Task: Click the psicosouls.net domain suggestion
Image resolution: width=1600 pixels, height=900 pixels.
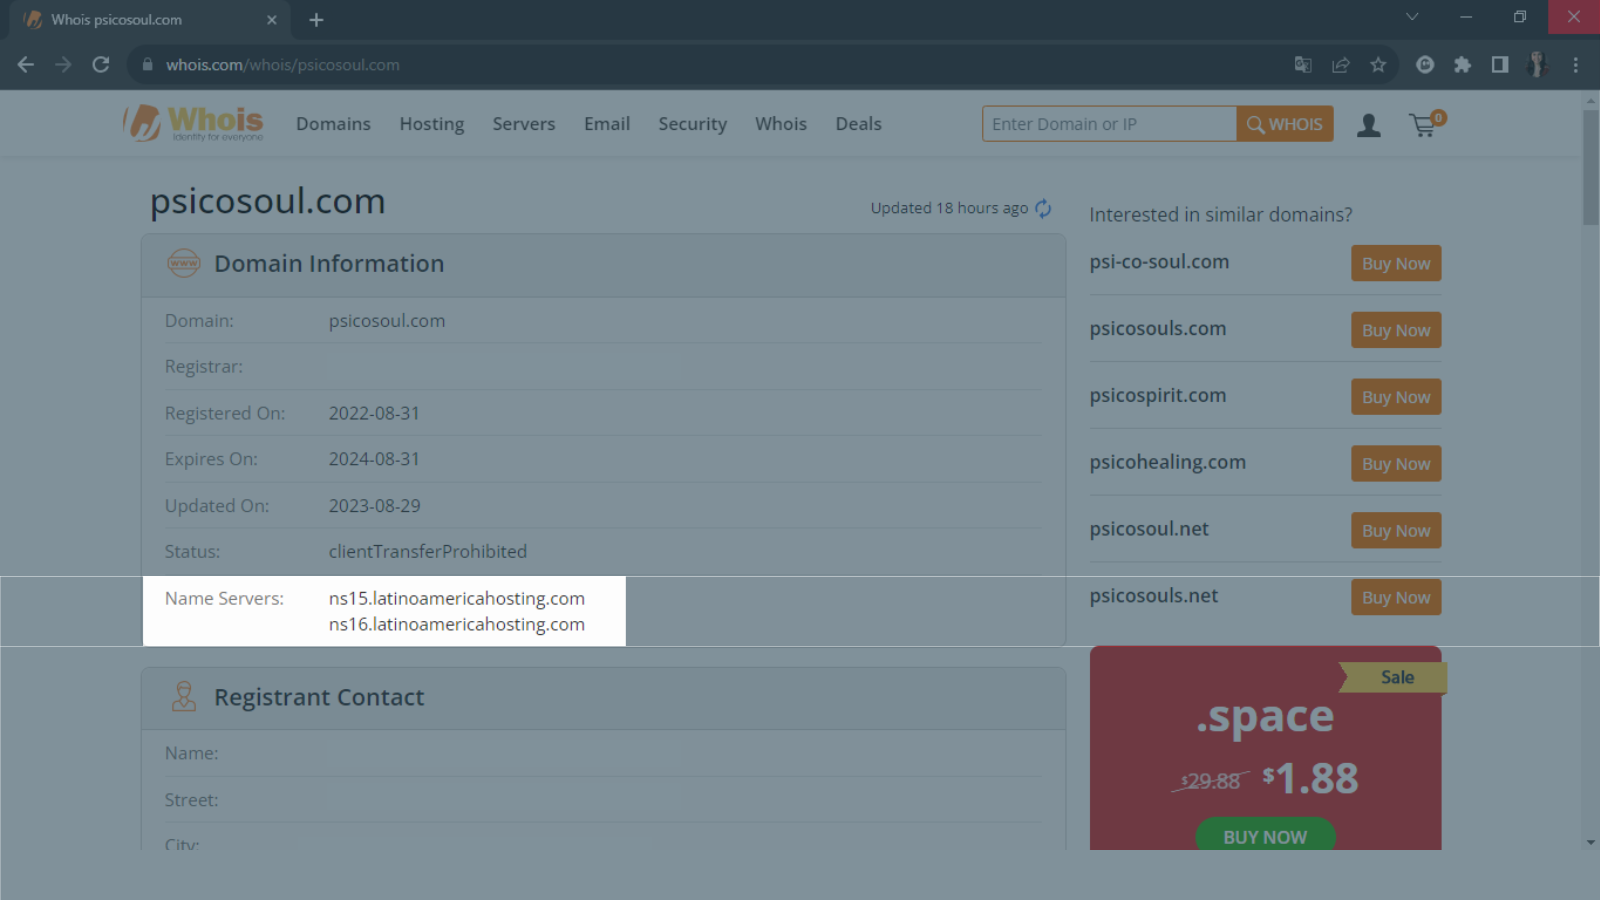Action: (x=1154, y=596)
